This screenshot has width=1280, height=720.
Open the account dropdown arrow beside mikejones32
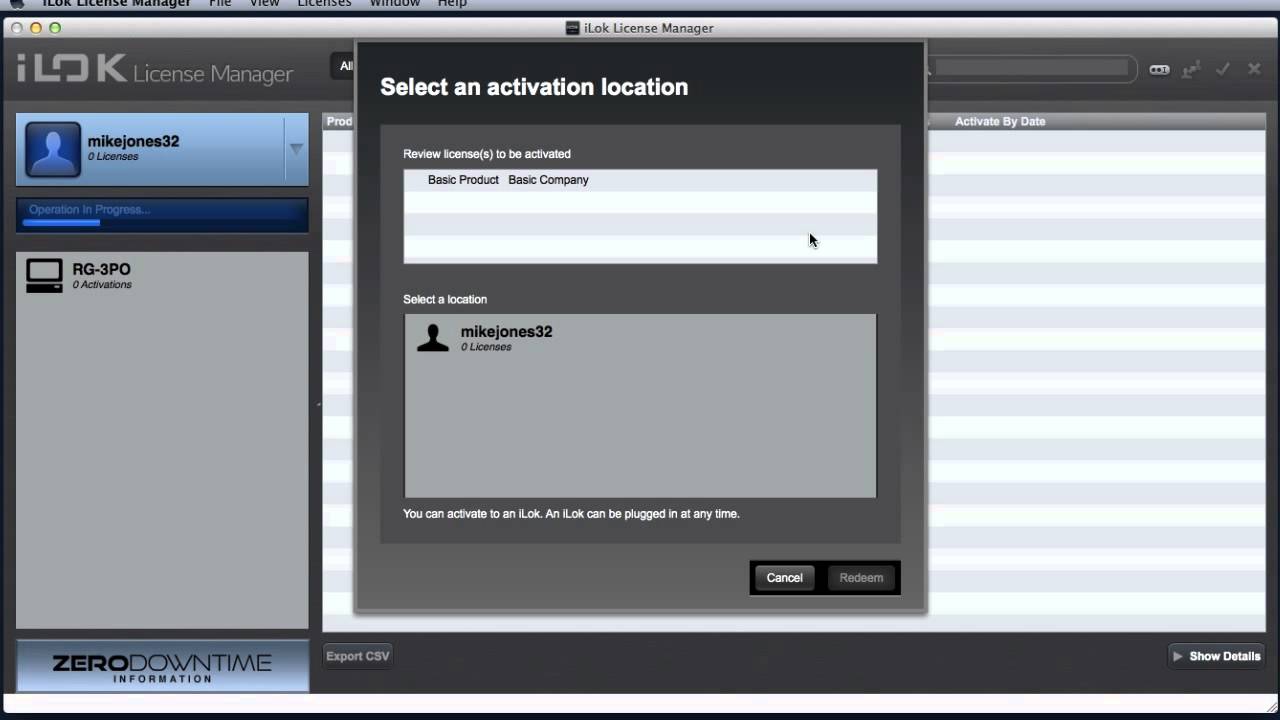(x=296, y=149)
